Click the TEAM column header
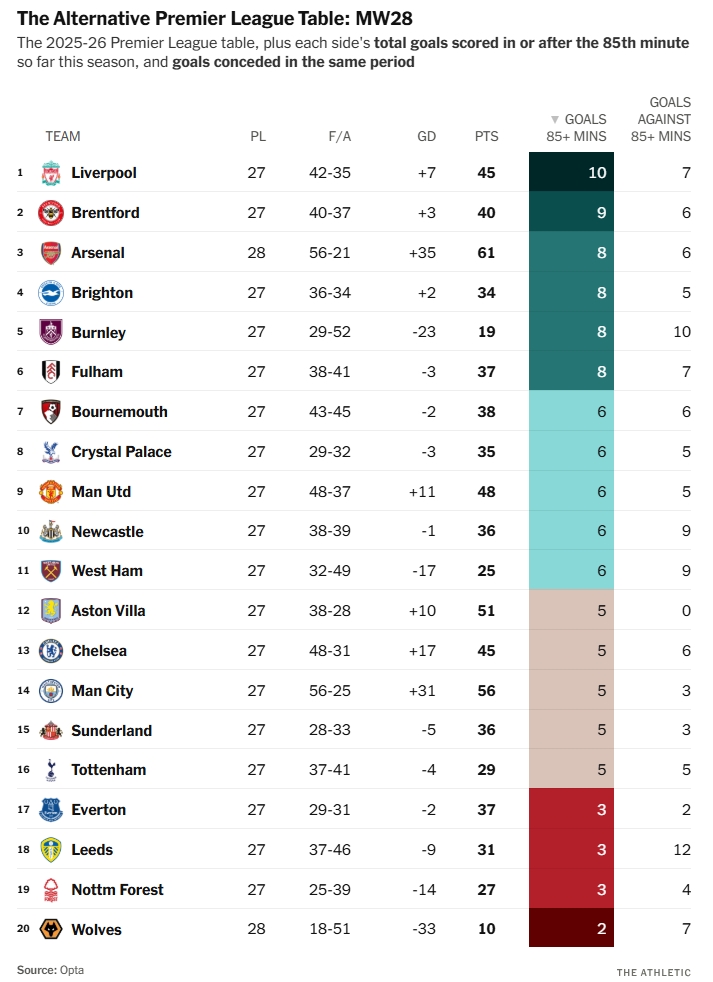Screen dimensions: 713x982 click(63, 136)
